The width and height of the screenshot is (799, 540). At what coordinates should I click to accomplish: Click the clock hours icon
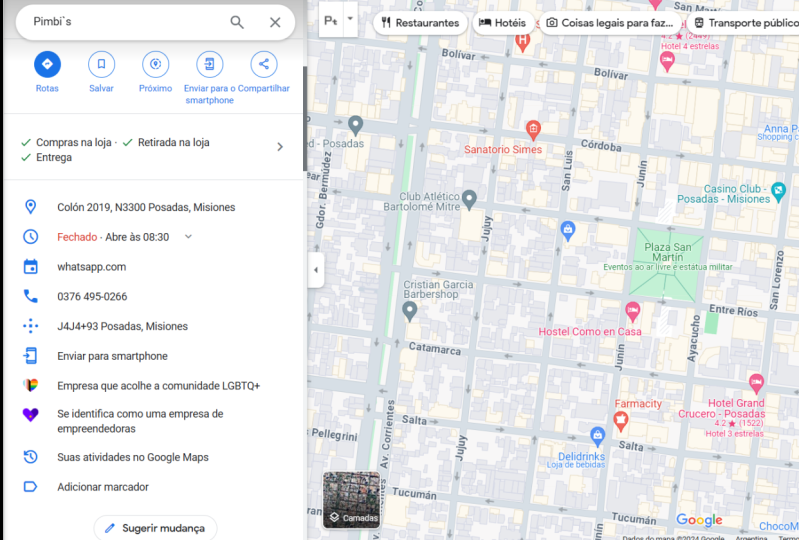[x=31, y=236]
